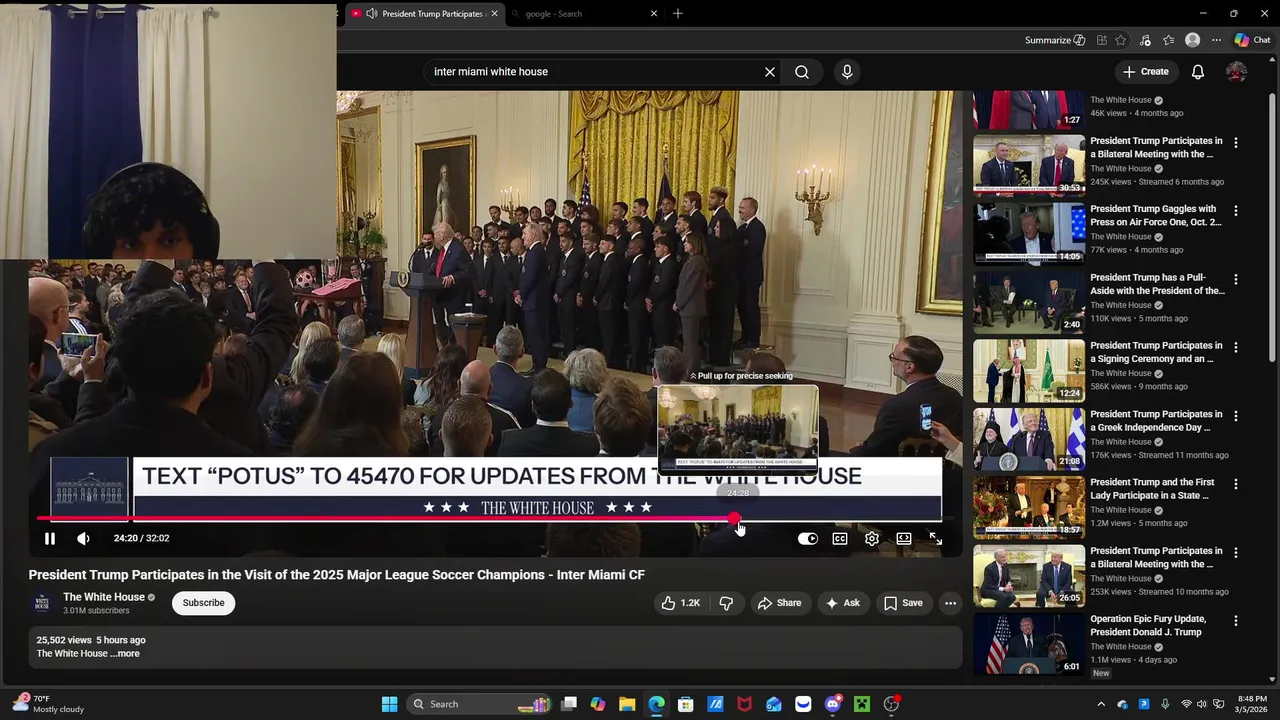Open File Explorer from the taskbar
The image size is (1280, 720).
pyautogui.click(x=627, y=704)
